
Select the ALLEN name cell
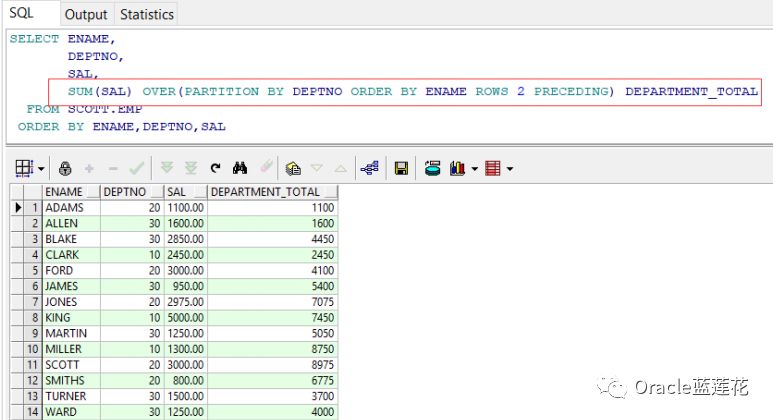coord(71,223)
